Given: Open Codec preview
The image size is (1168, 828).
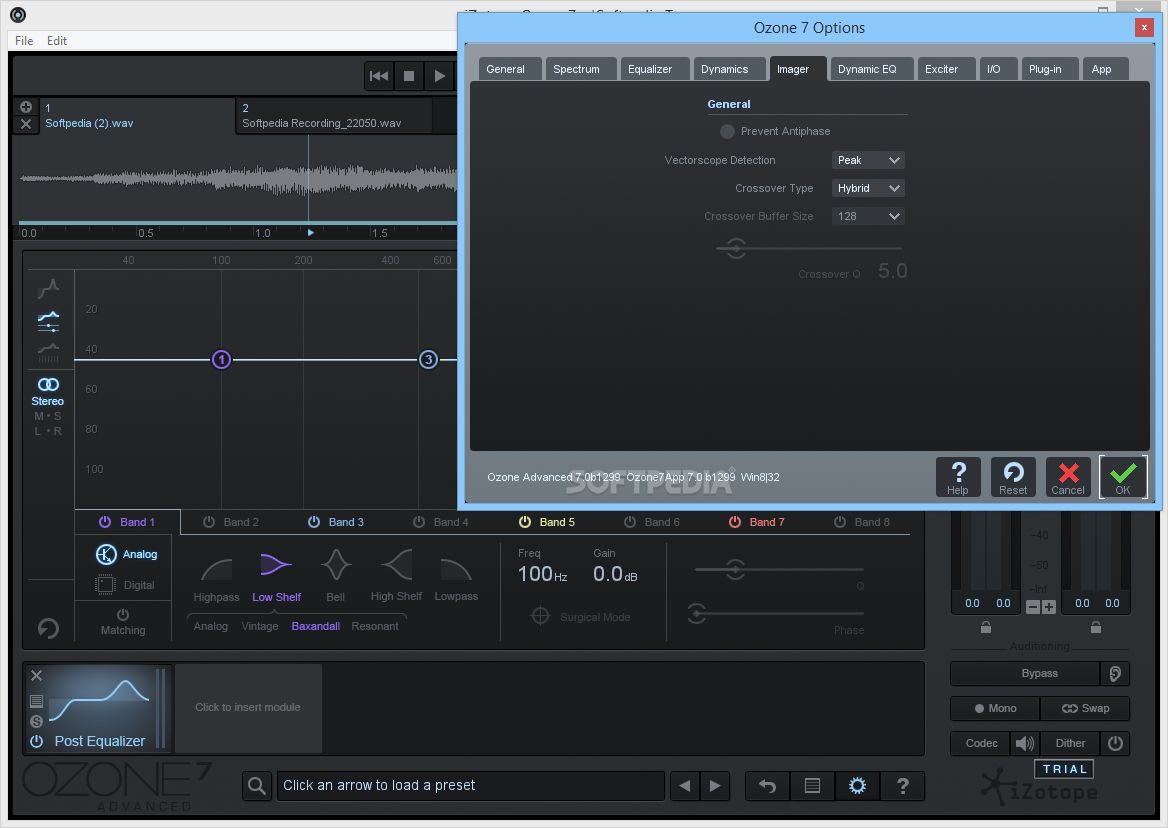Looking at the screenshot, I should (x=981, y=743).
